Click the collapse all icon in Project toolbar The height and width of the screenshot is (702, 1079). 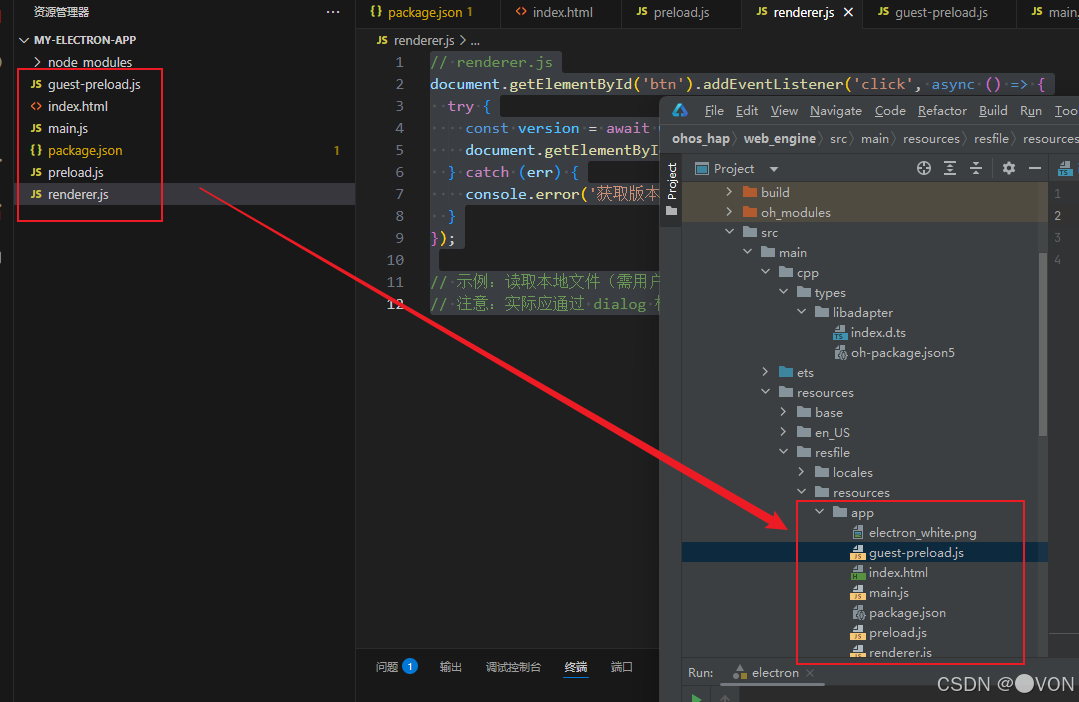coord(976,169)
